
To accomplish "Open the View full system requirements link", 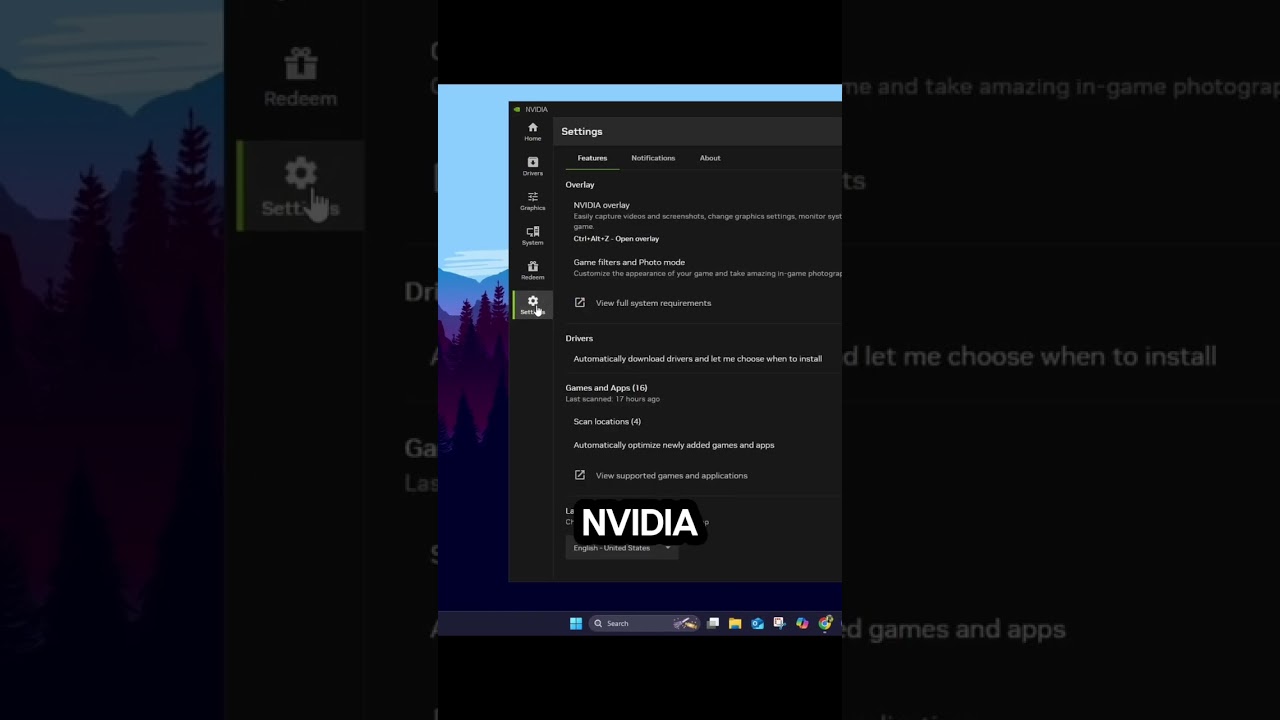I will (x=643, y=303).
